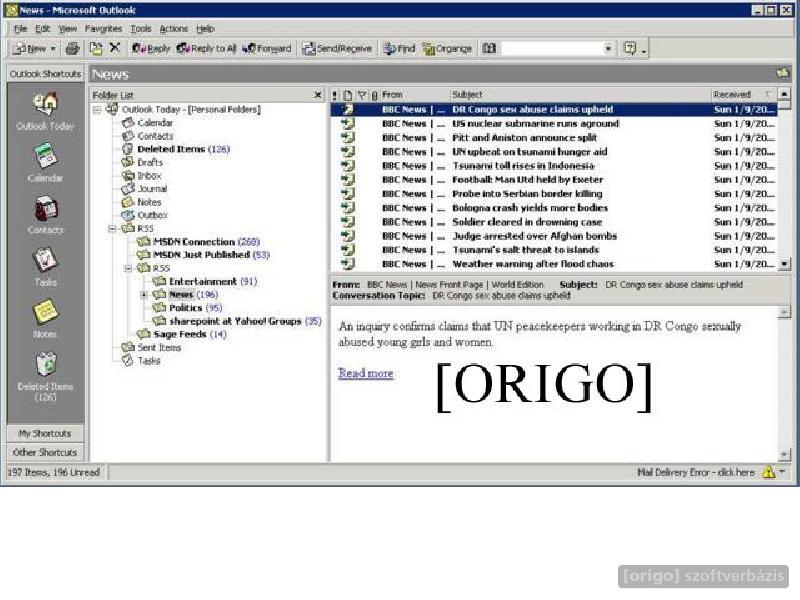Image resolution: width=800 pixels, height=600 pixels.
Task: Sort messages by the Icon column header
Action: coord(347,95)
